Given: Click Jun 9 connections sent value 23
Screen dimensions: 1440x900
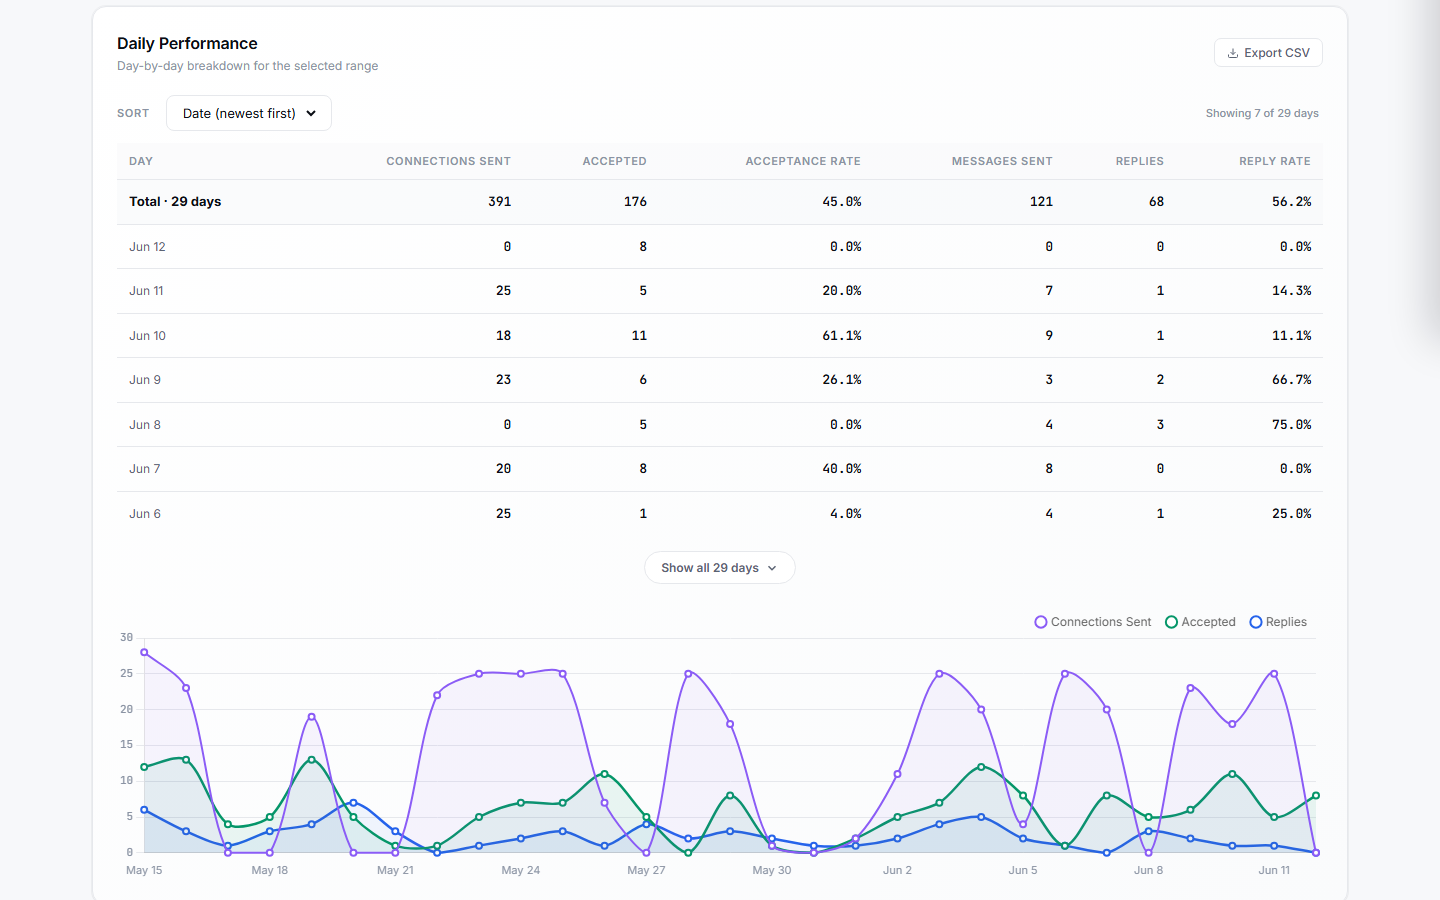Looking at the screenshot, I should (504, 380).
